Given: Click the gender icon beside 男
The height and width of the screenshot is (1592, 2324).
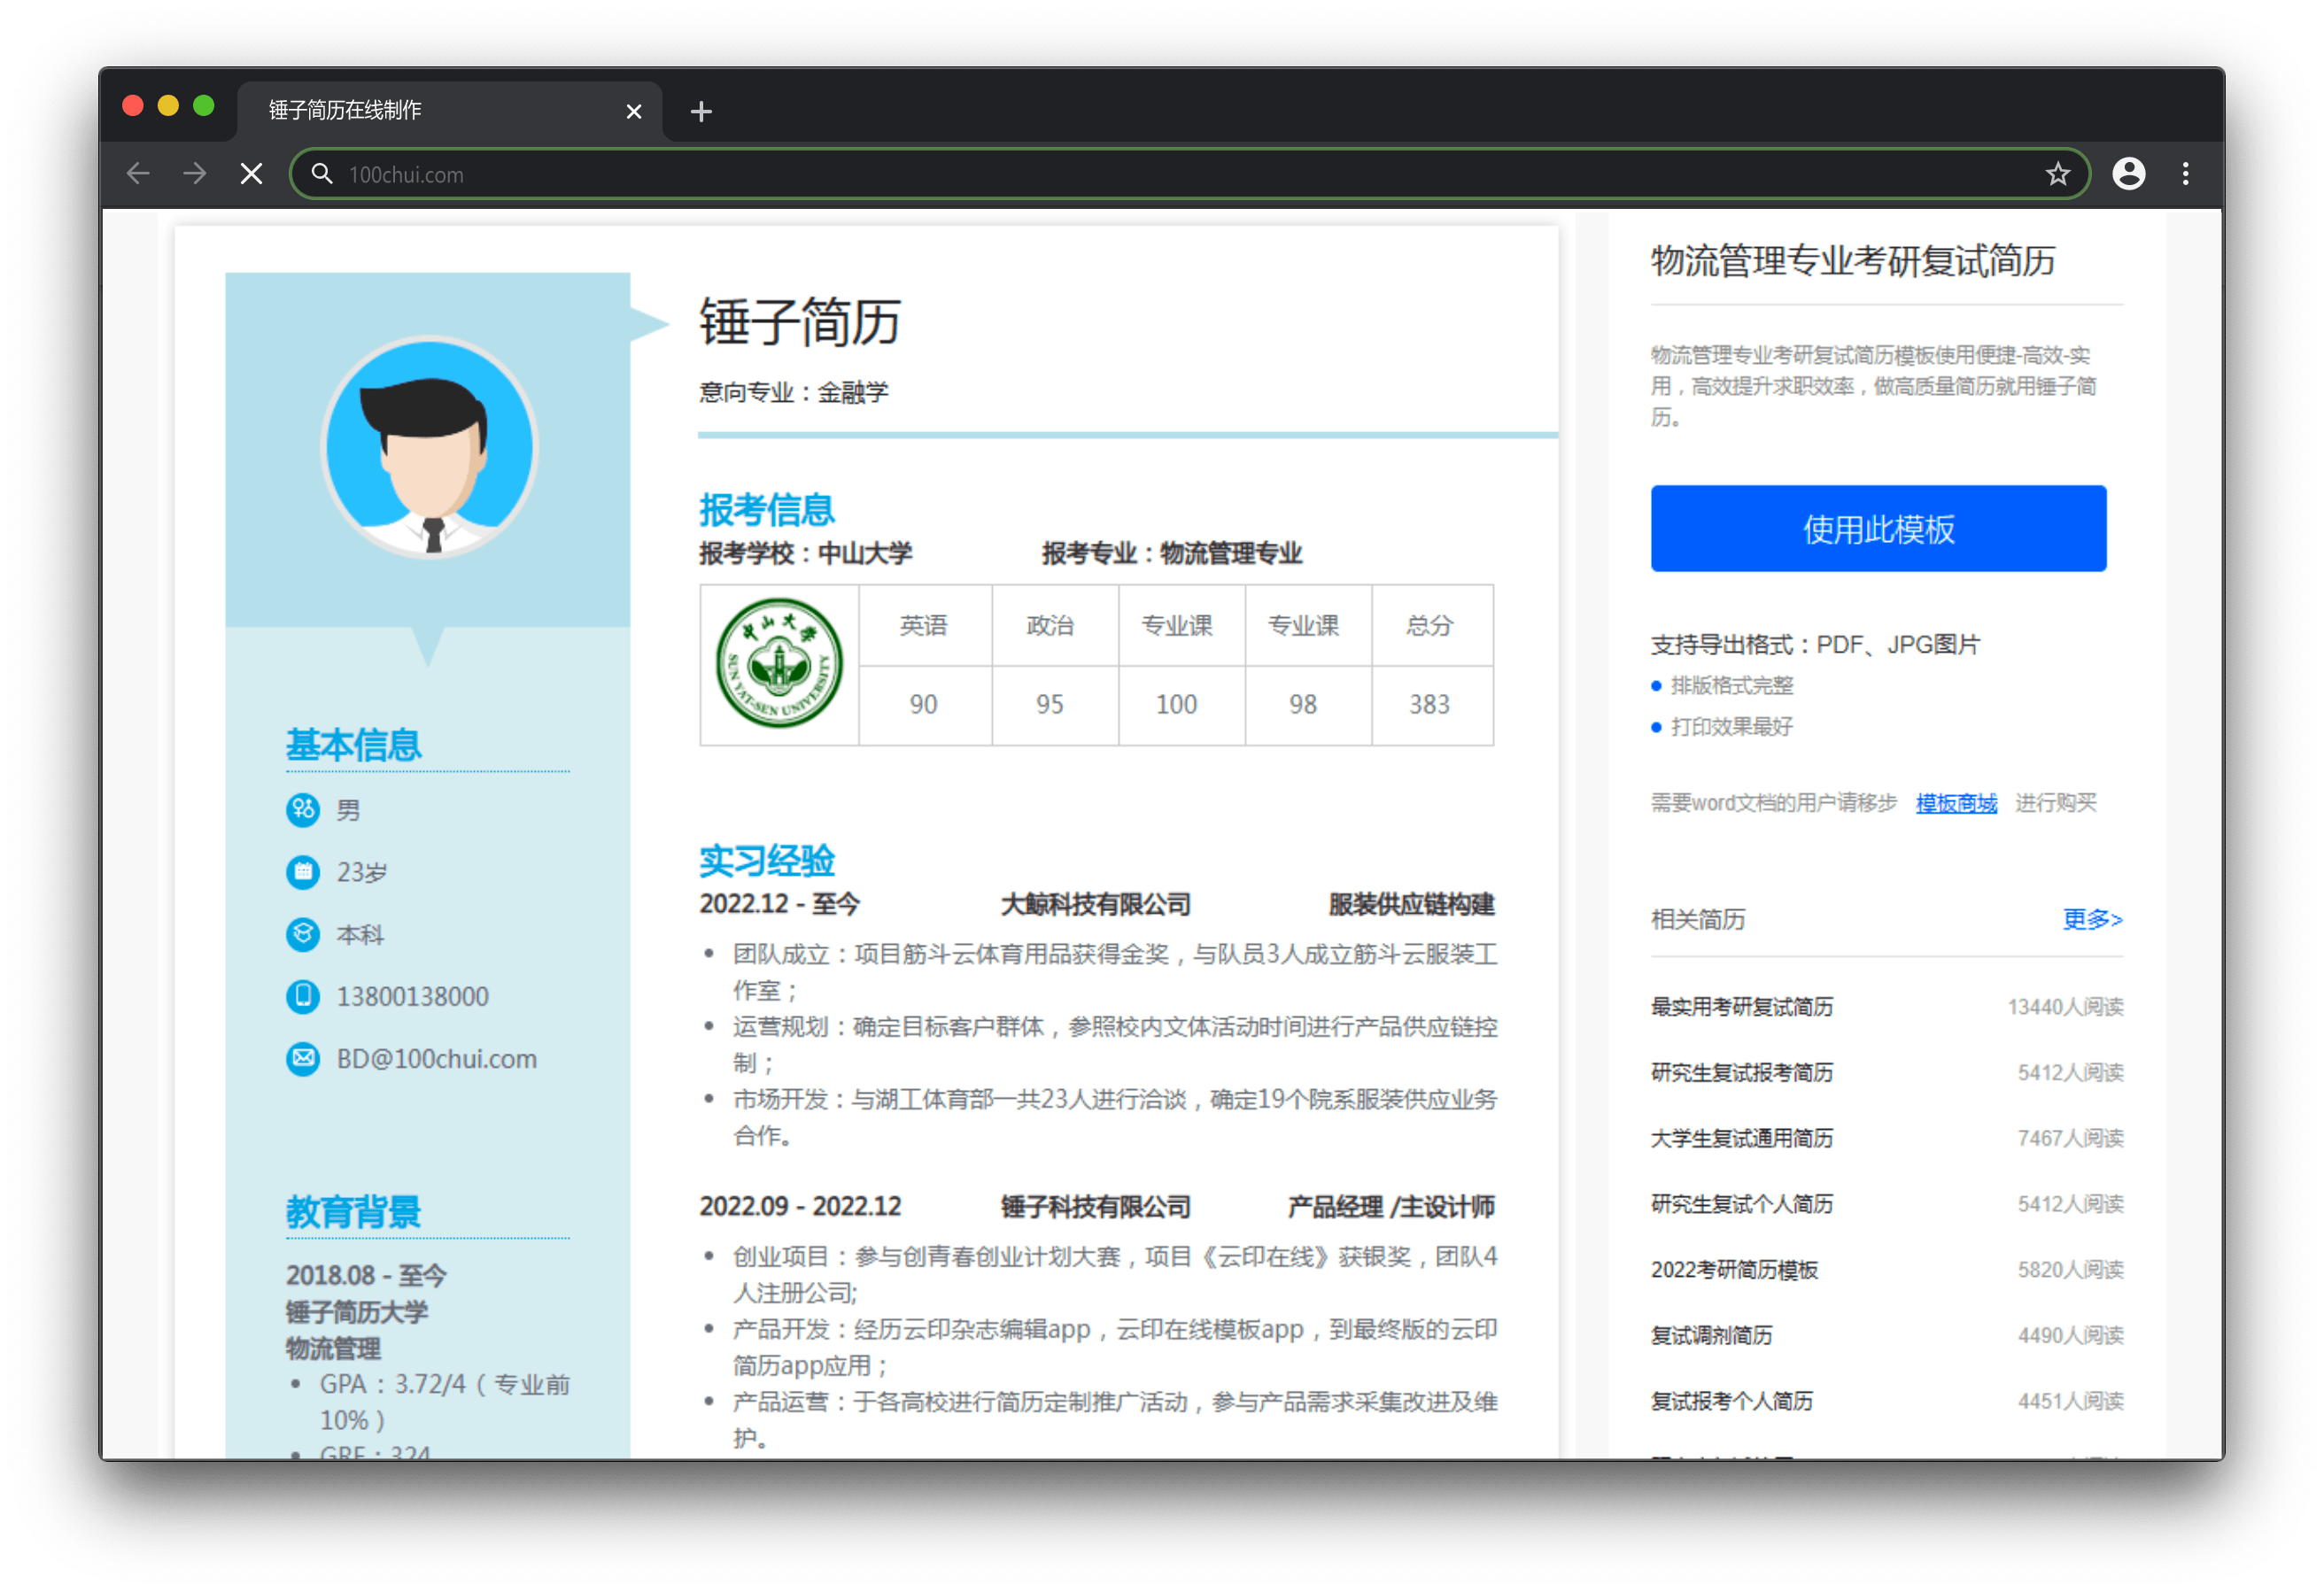Looking at the screenshot, I should coord(303,810).
